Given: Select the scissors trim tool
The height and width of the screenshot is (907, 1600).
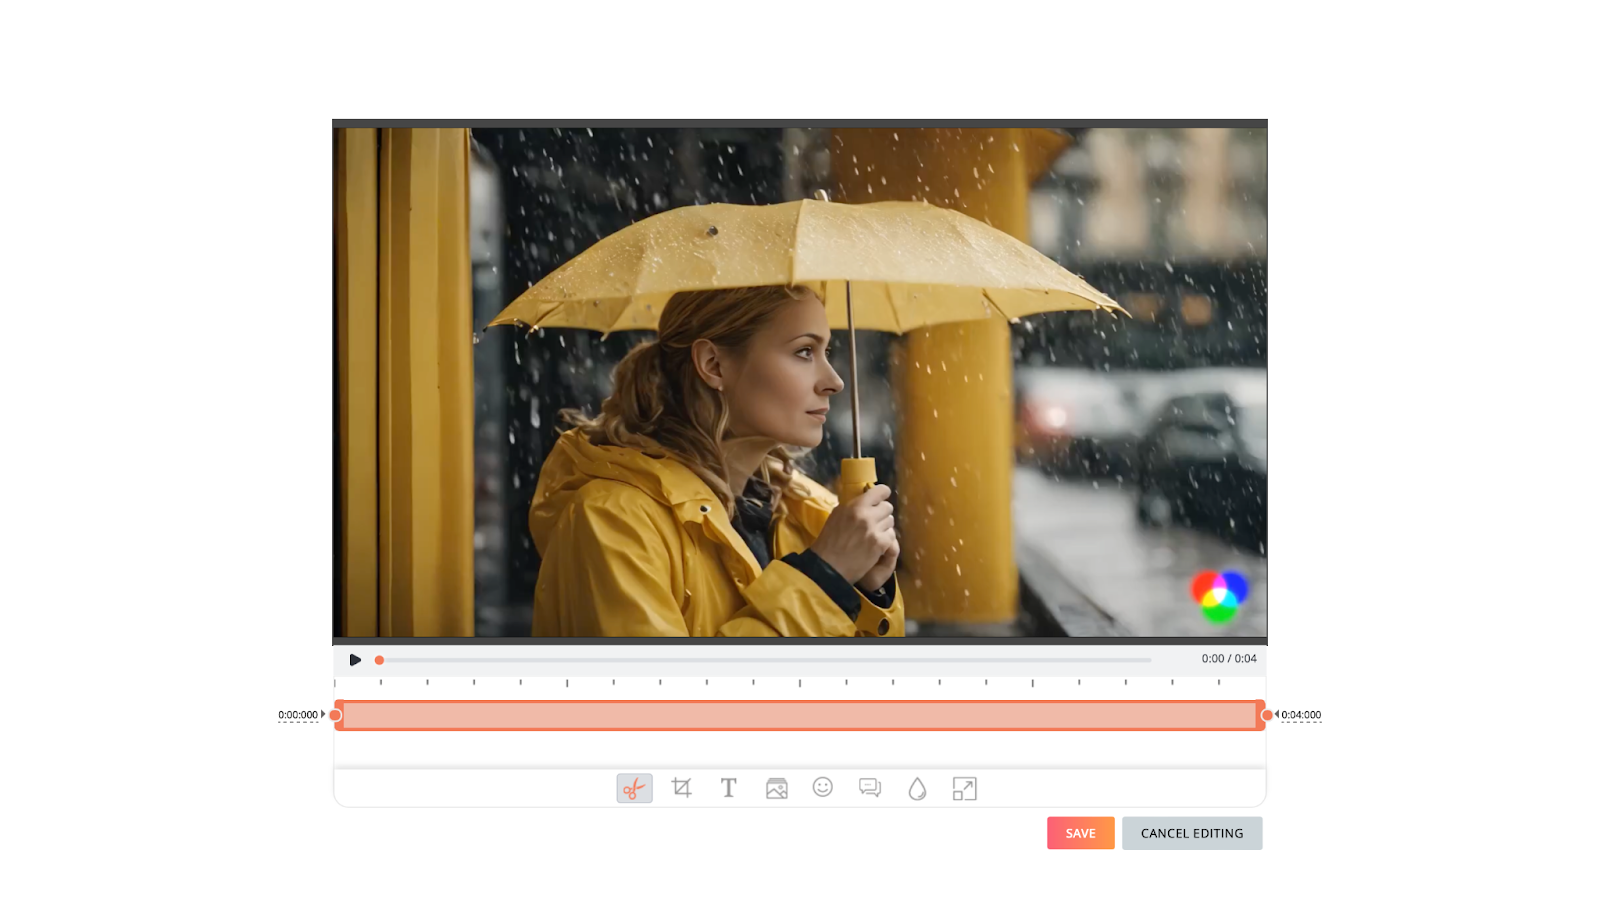Looking at the screenshot, I should point(634,788).
